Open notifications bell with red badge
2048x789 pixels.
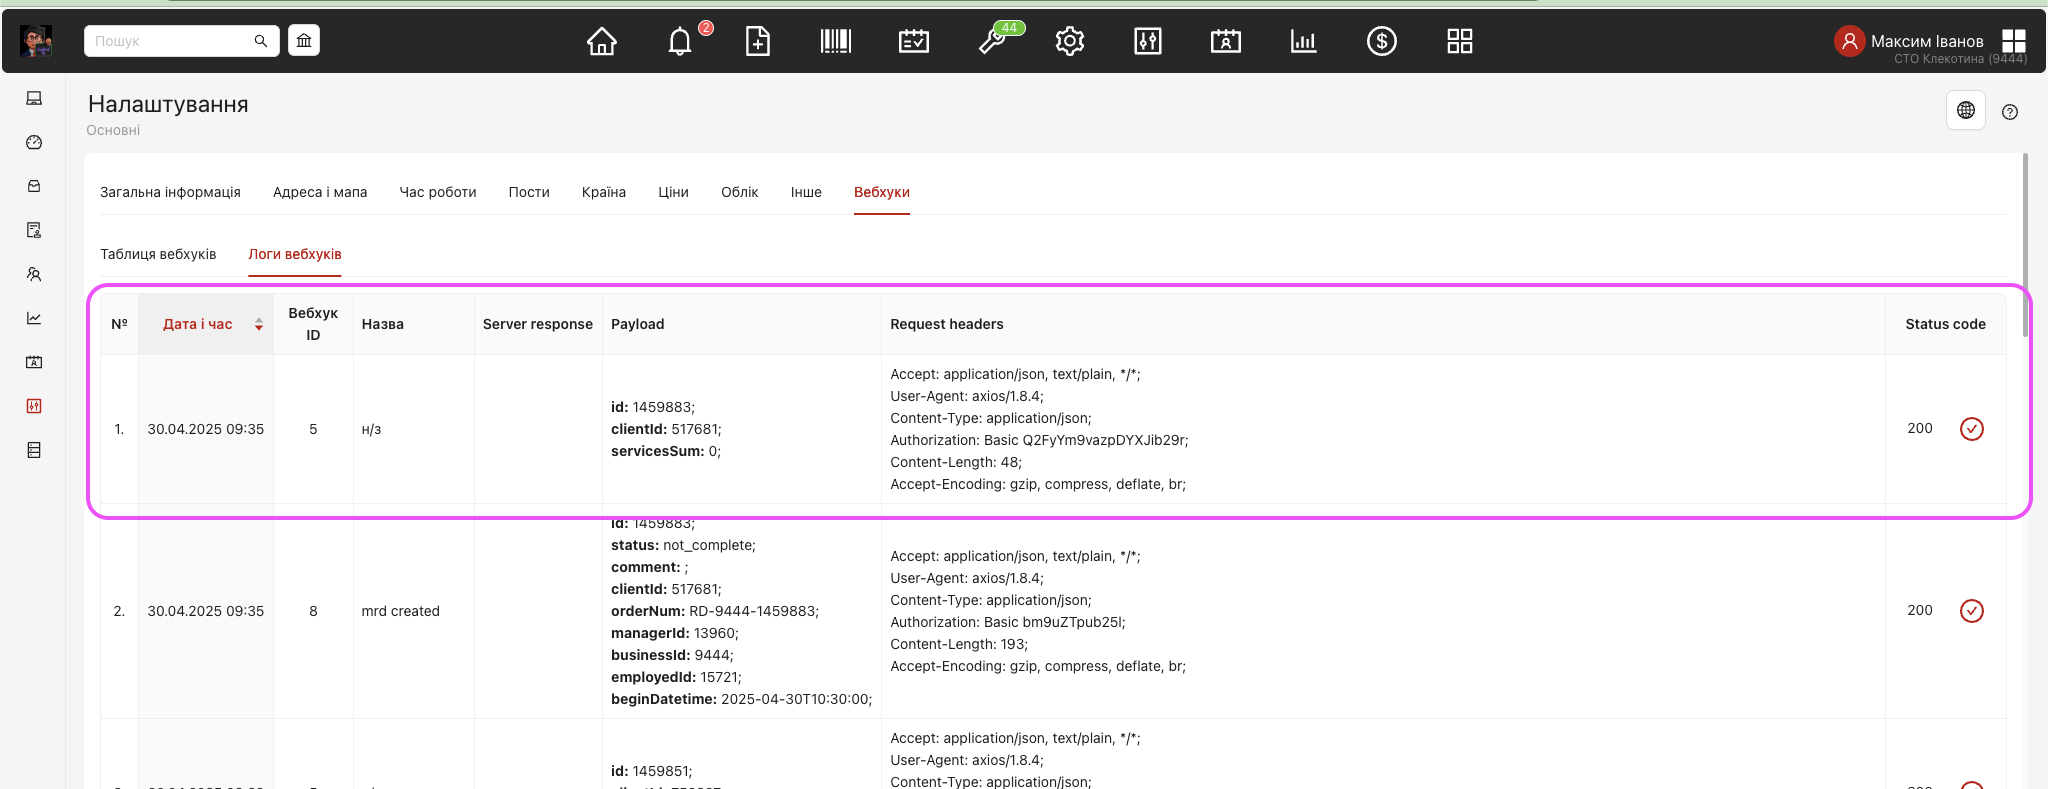pyautogui.click(x=680, y=41)
